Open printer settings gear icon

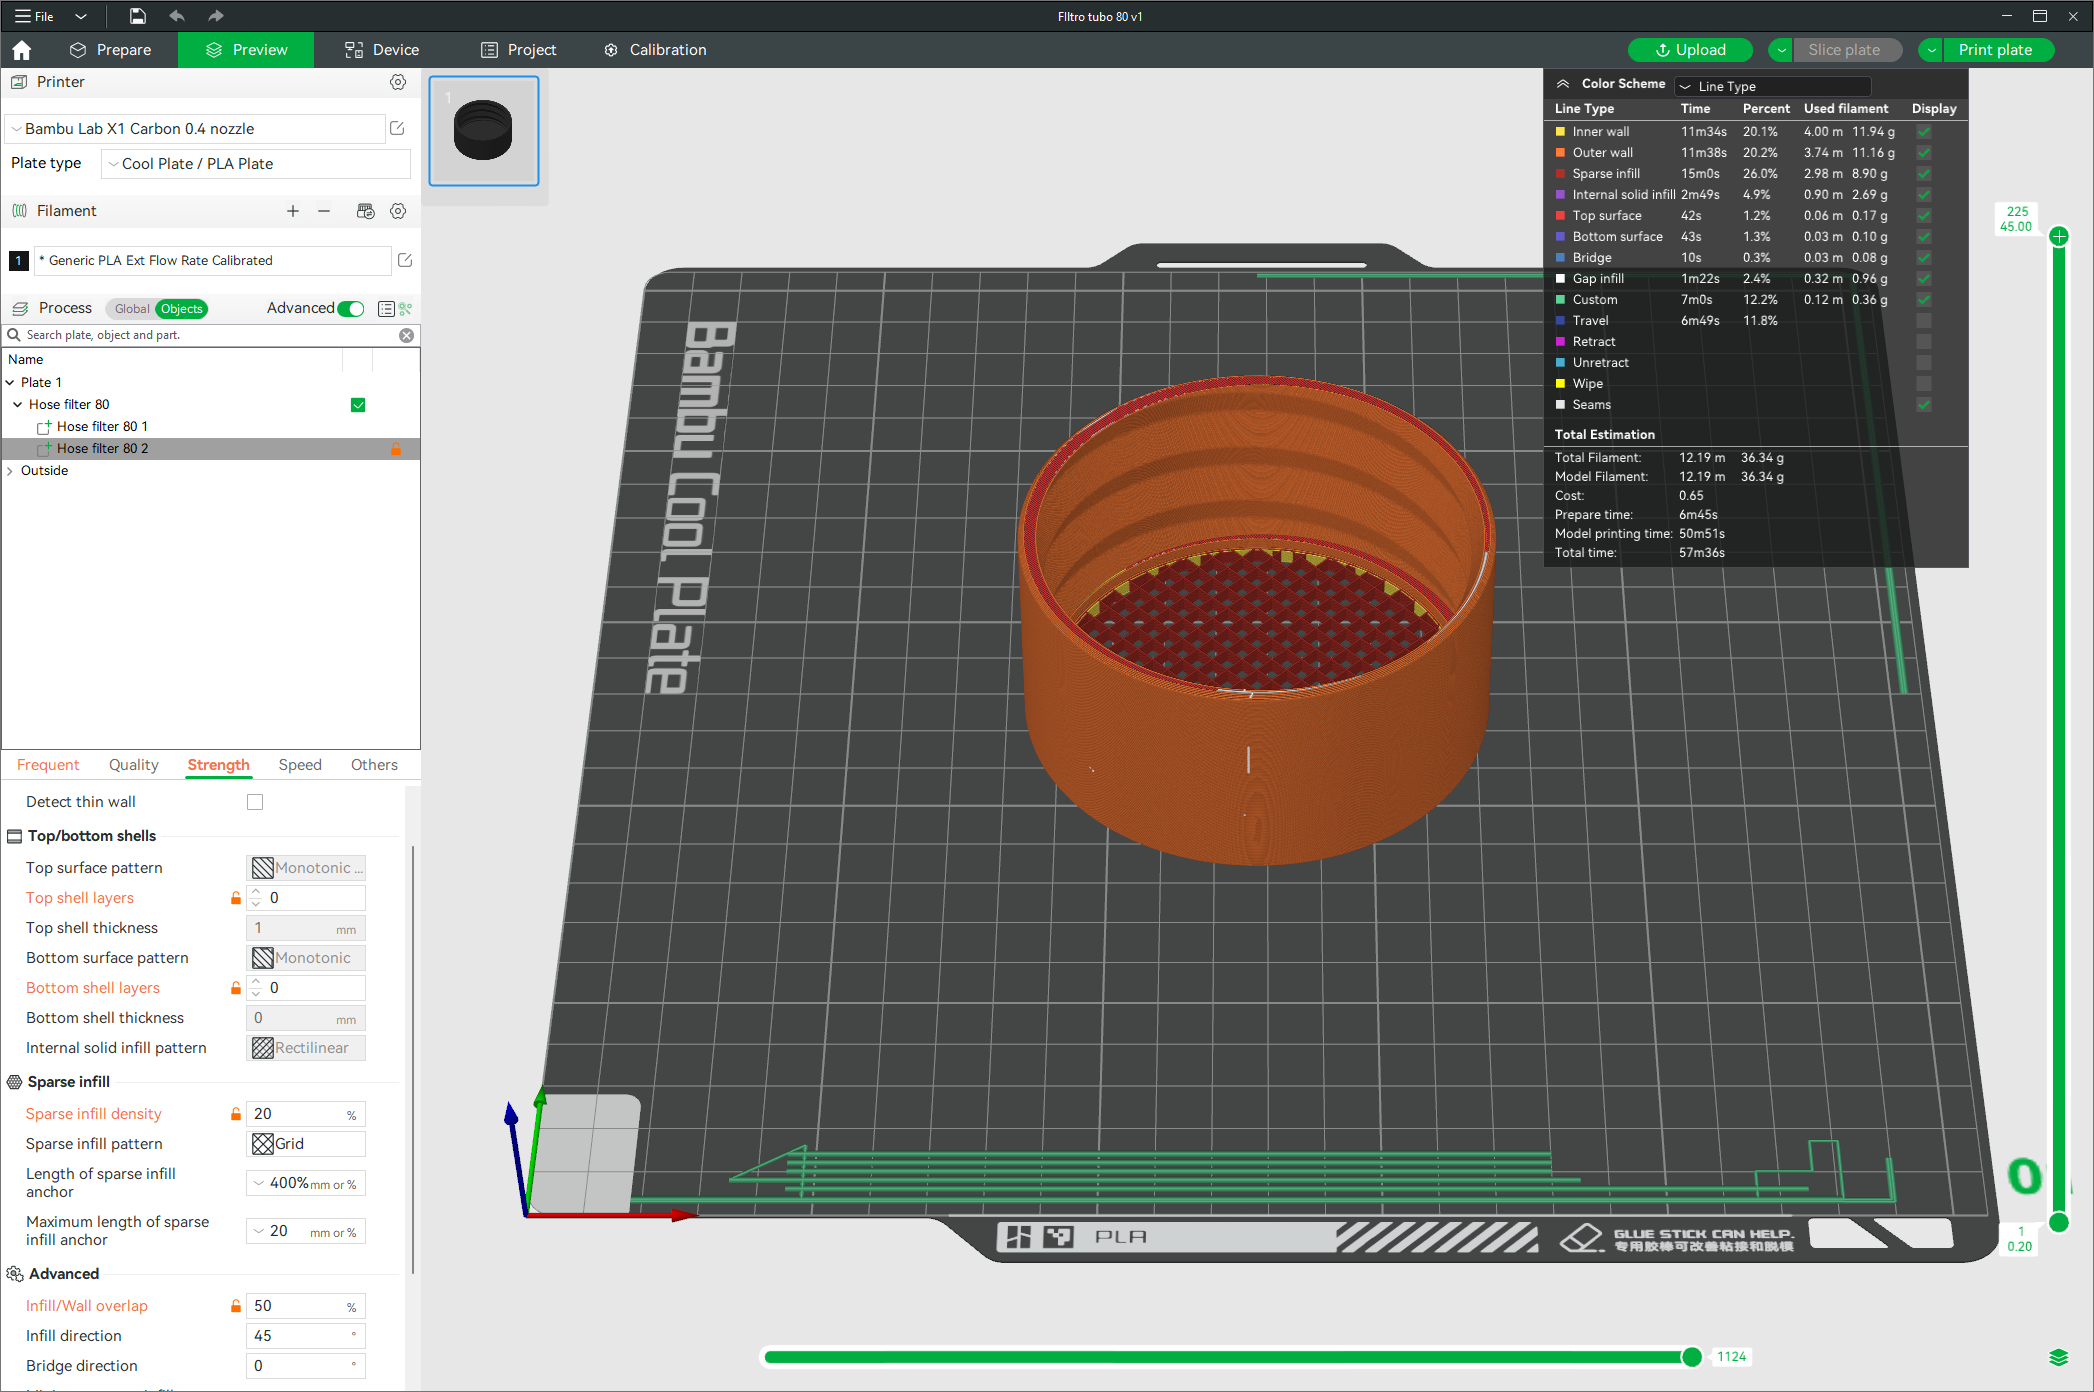pos(398,82)
